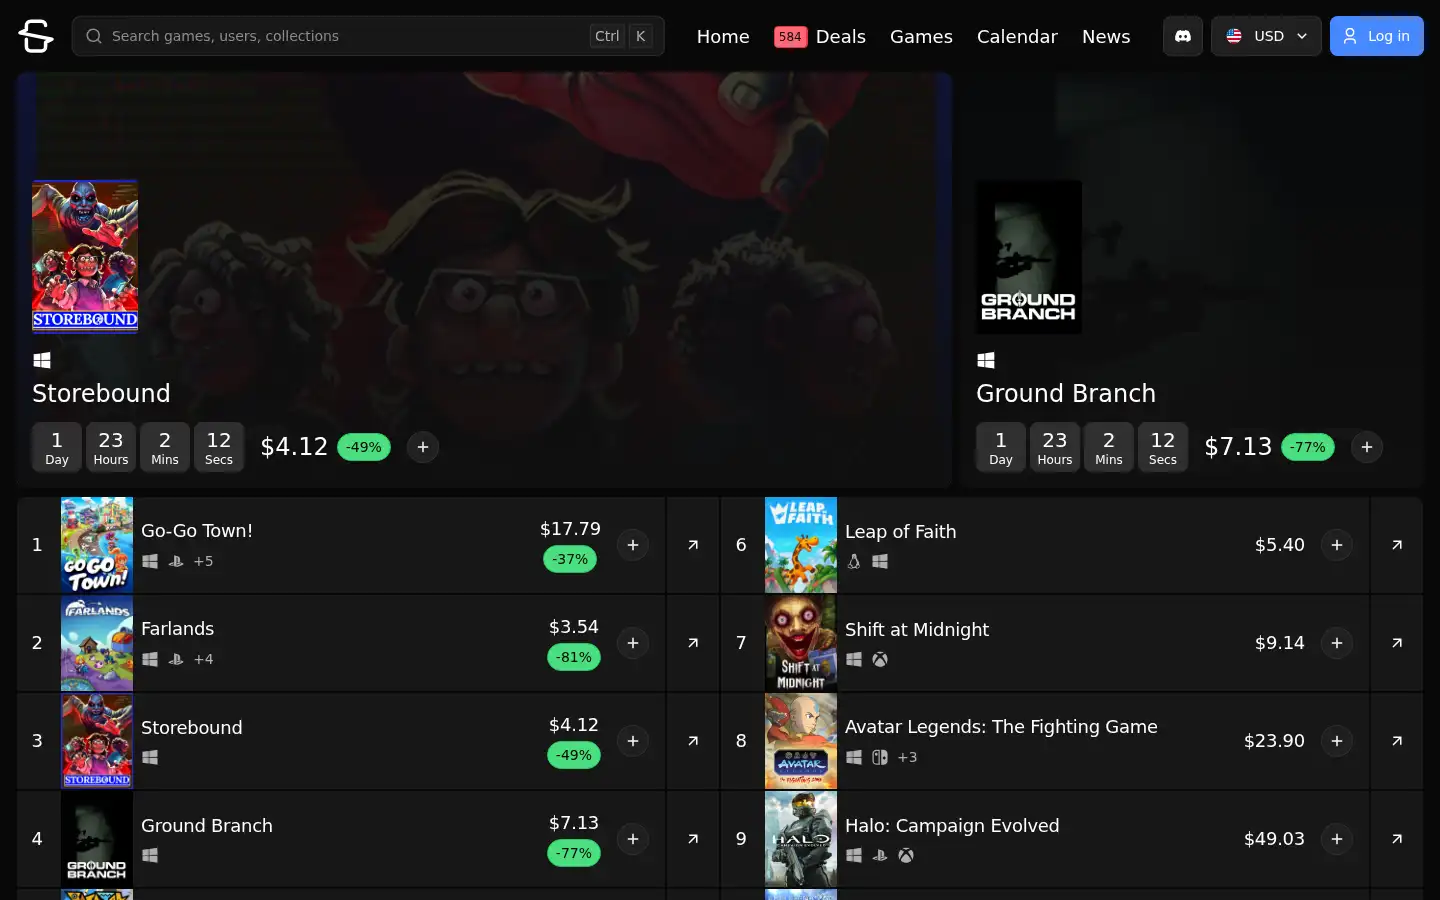Click the Windows icon under featured Ground Branch cover
1440x900 pixels.
(986, 360)
